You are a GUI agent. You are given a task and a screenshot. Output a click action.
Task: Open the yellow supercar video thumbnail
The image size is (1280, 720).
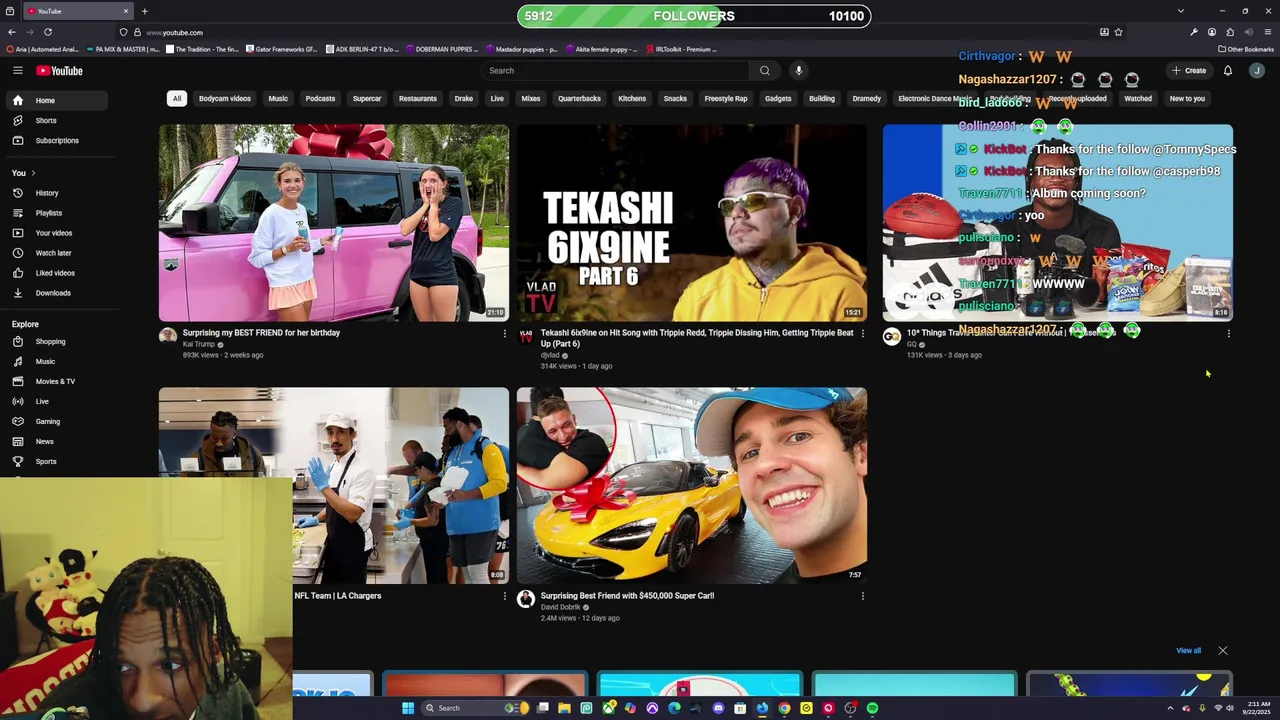coord(692,485)
